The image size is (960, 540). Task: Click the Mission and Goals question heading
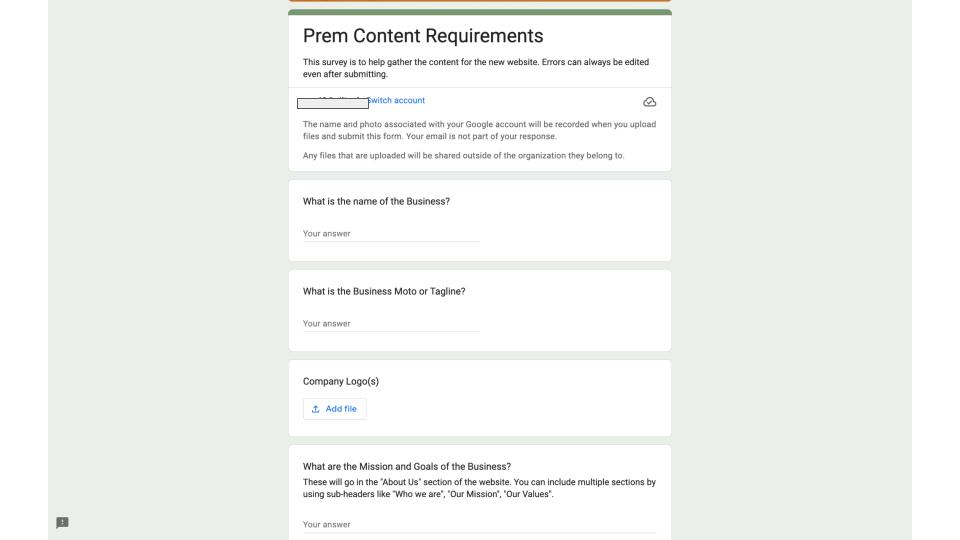(407, 467)
